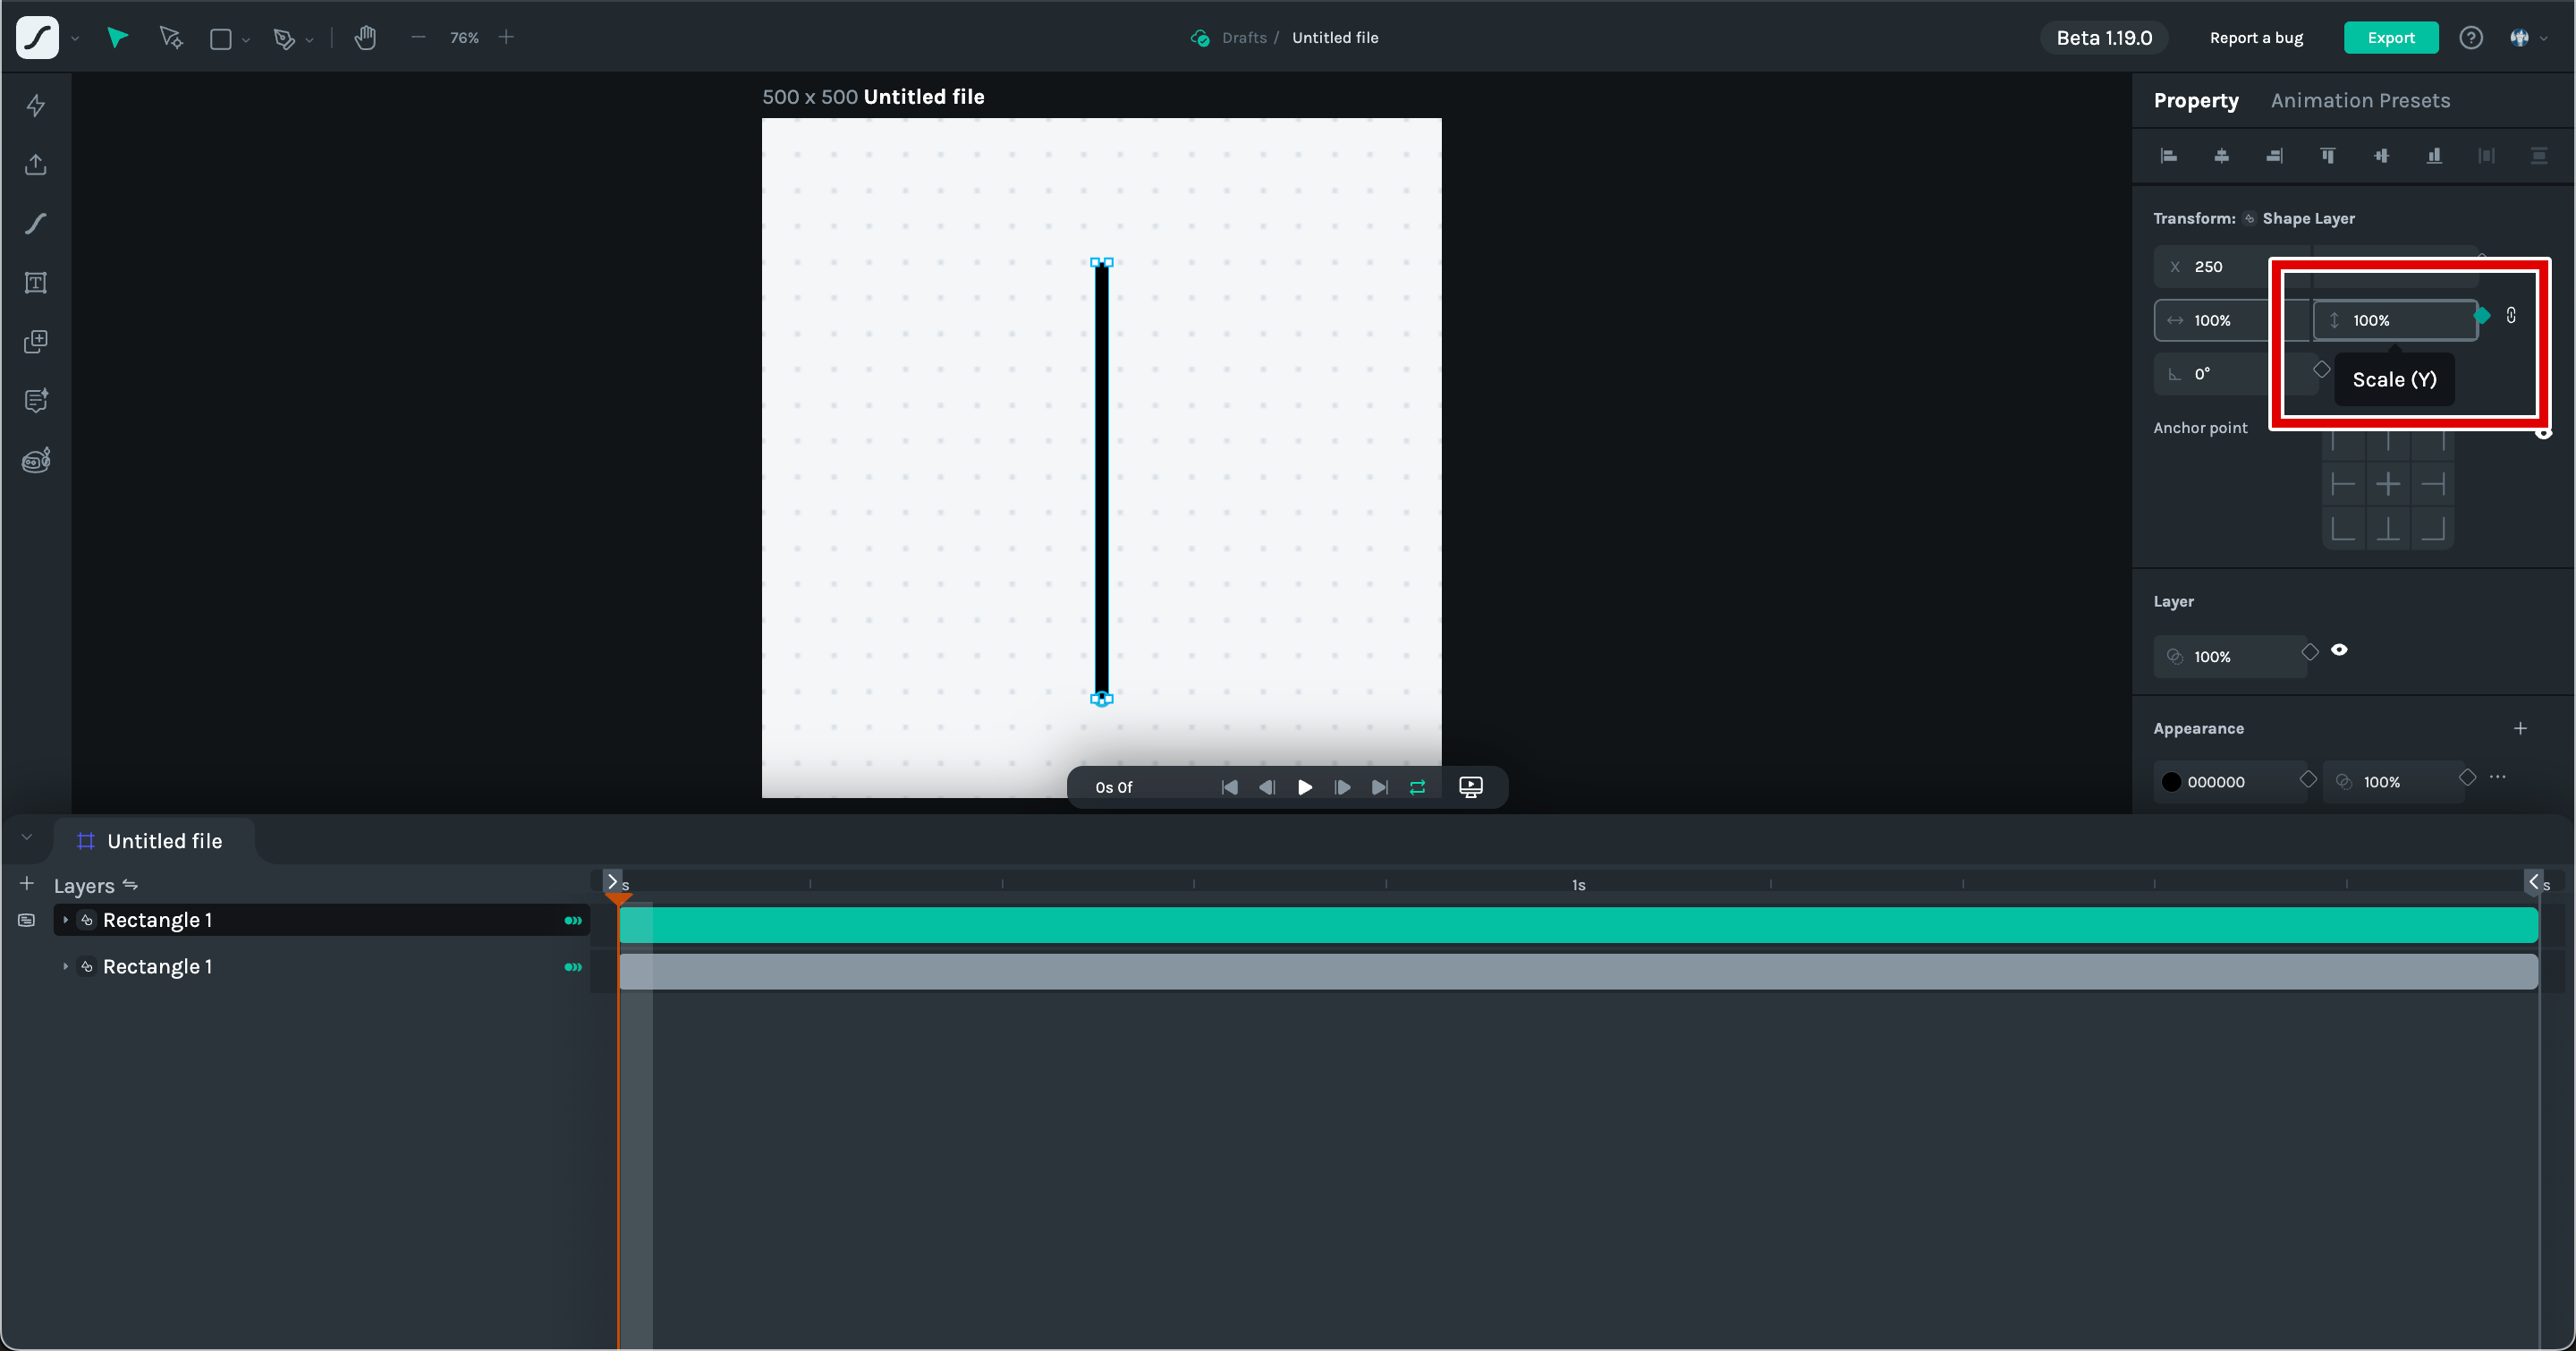This screenshot has width=2576, height=1351.
Task: Expand the first Rectangle 1 layer
Action: (x=66, y=920)
